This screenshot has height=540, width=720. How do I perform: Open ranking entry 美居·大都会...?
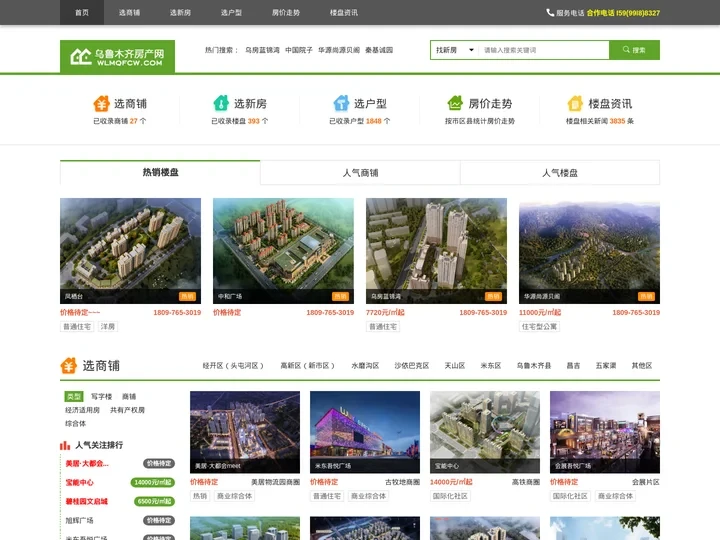(87, 463)
